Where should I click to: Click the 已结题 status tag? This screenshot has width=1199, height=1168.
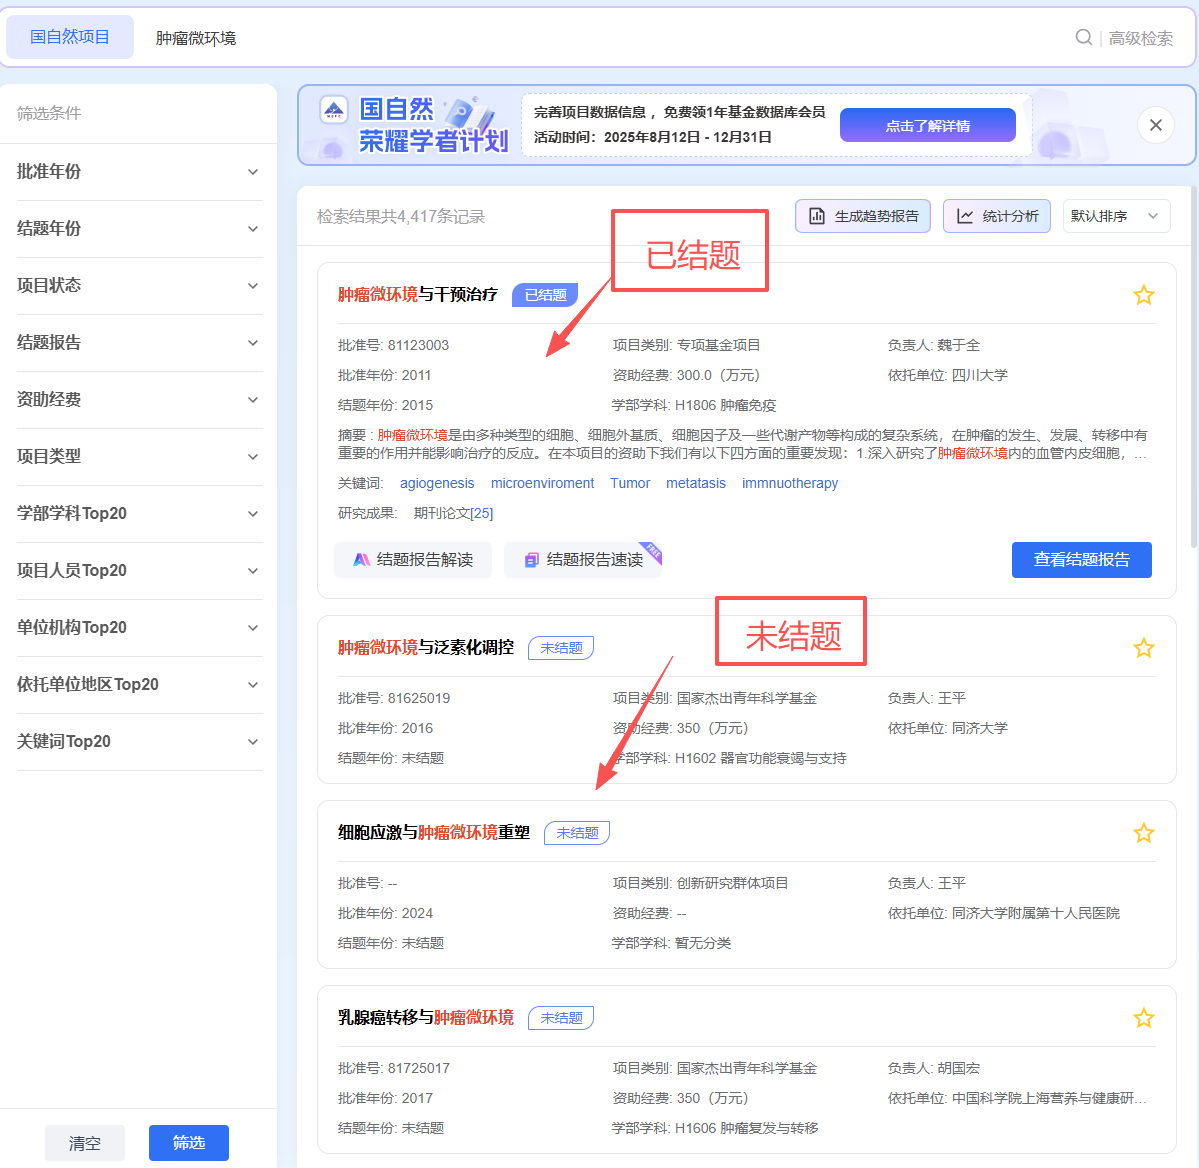(545, 295)
